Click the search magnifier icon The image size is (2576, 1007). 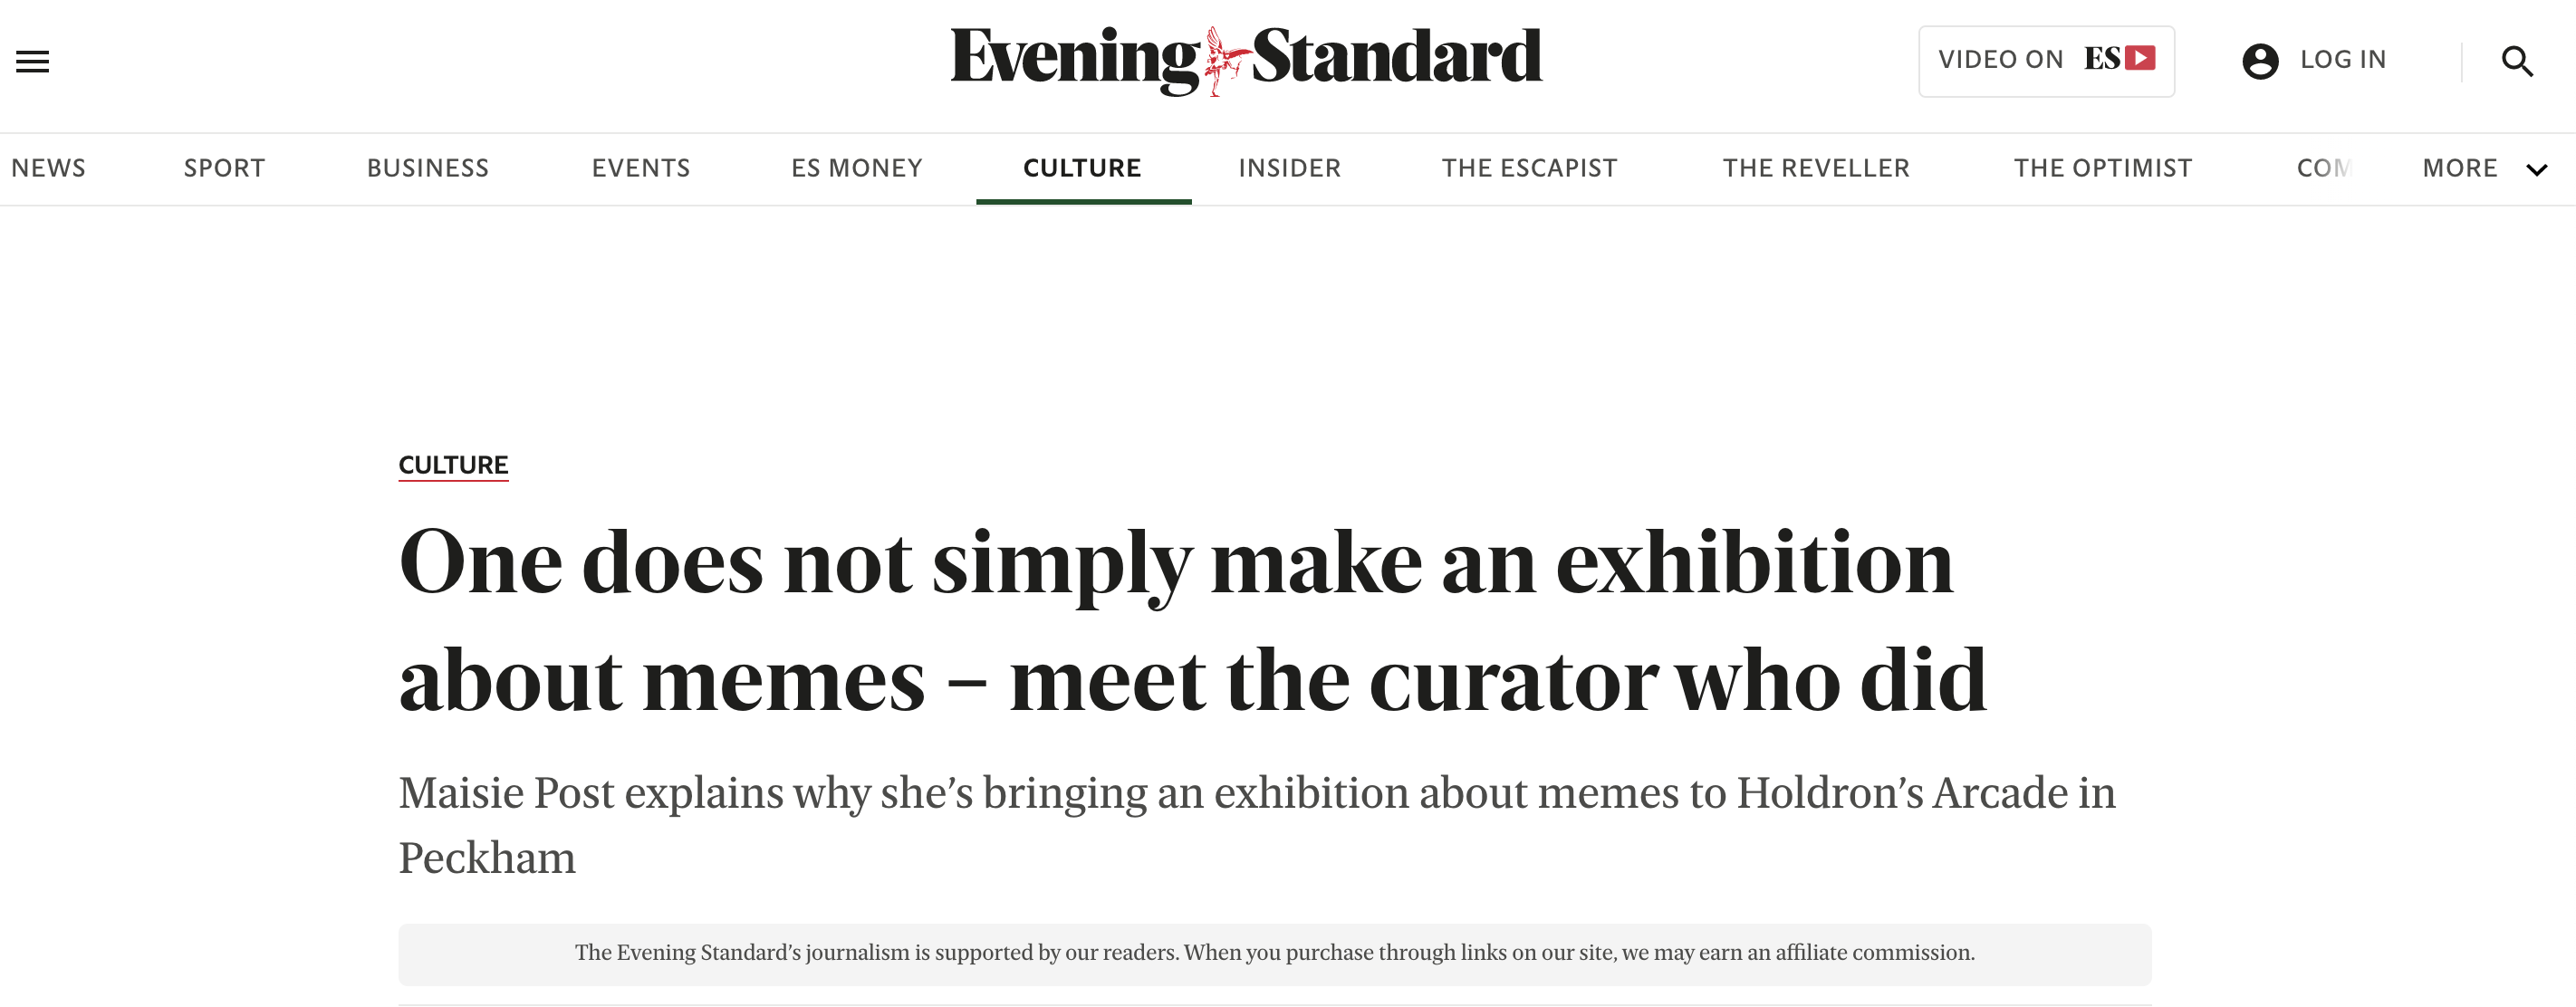[x=2516, y=62]
